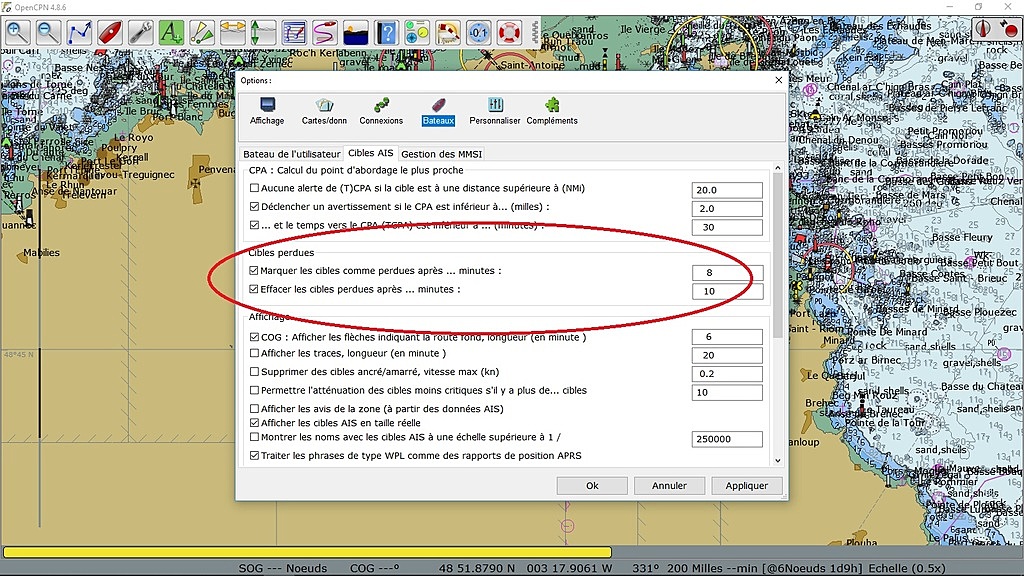
Task: Toggle 'Marquer les cibles comme perdues' checkbox
Action: (254, 270)
